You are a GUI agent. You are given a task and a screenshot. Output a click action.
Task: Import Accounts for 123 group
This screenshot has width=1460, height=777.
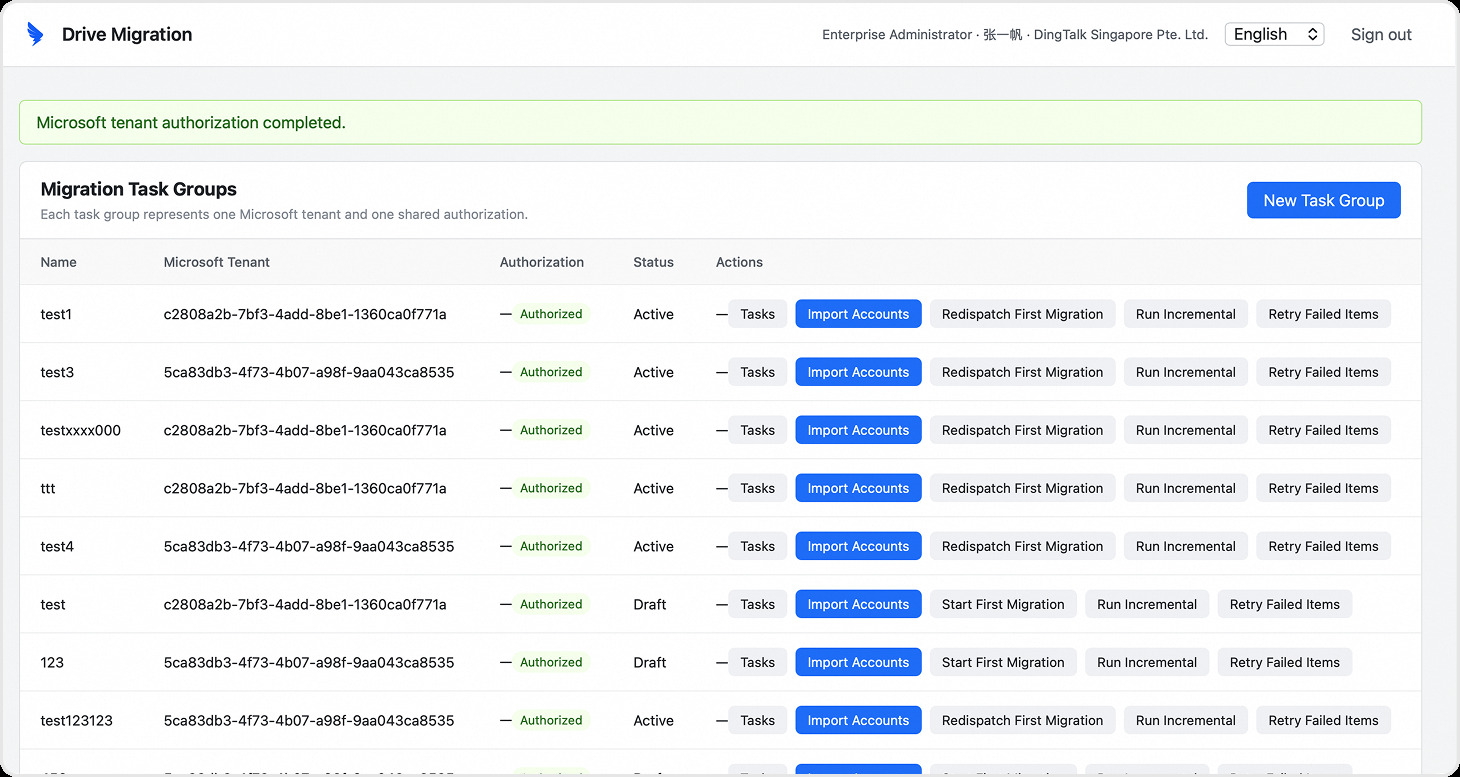pos(858,662)
